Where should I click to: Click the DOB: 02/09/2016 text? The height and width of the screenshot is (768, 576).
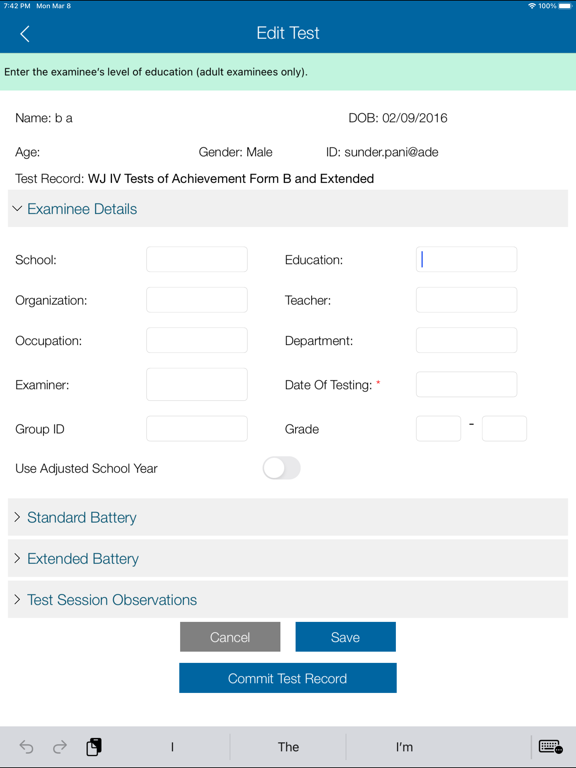398,118
